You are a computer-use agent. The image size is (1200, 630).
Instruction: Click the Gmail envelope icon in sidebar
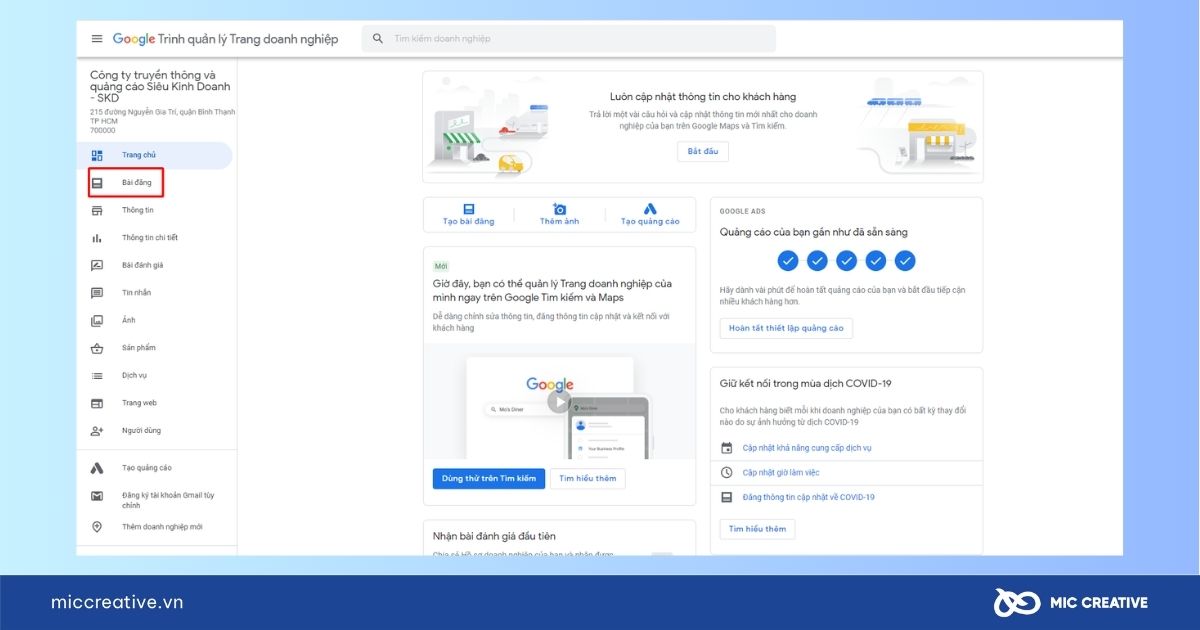(97, 496)
